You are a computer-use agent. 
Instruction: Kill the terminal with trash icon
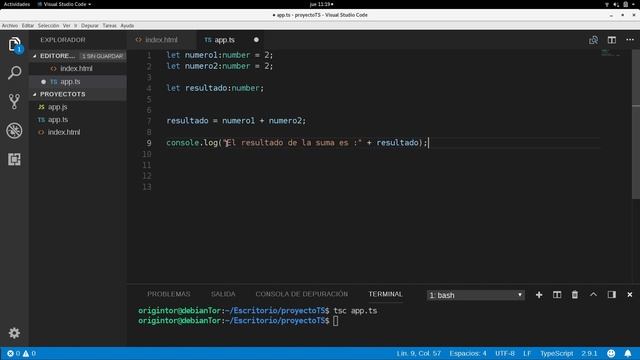575,295
